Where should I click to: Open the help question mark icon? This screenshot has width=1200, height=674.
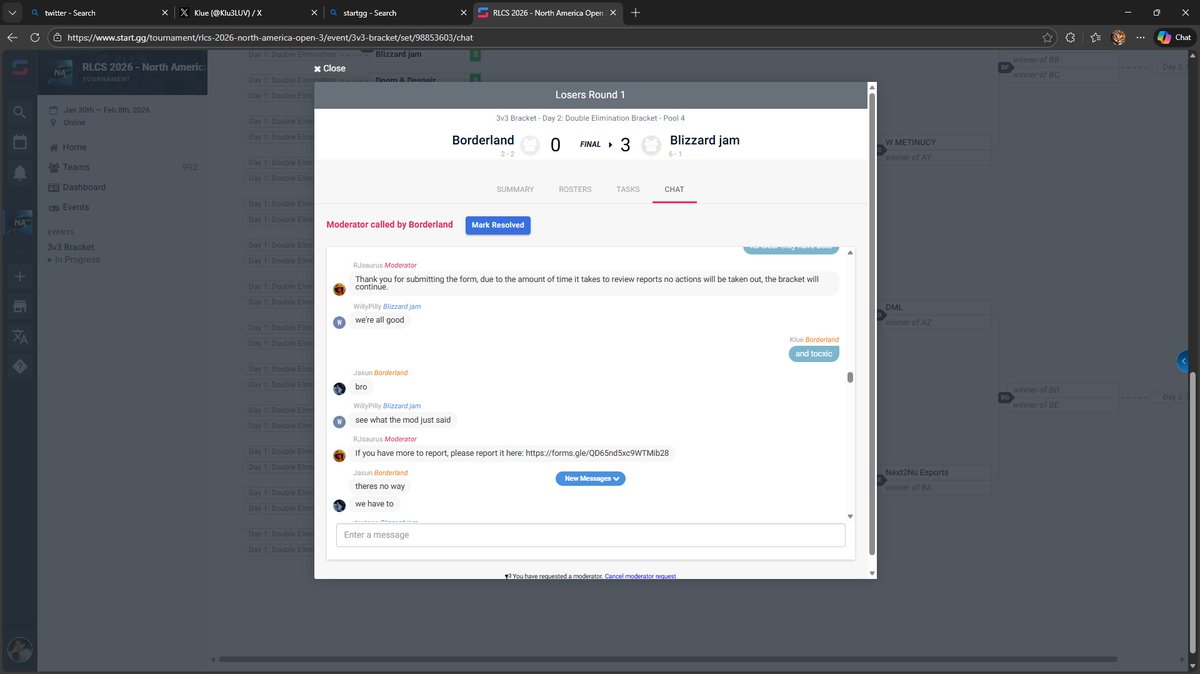tap(19, 367)
